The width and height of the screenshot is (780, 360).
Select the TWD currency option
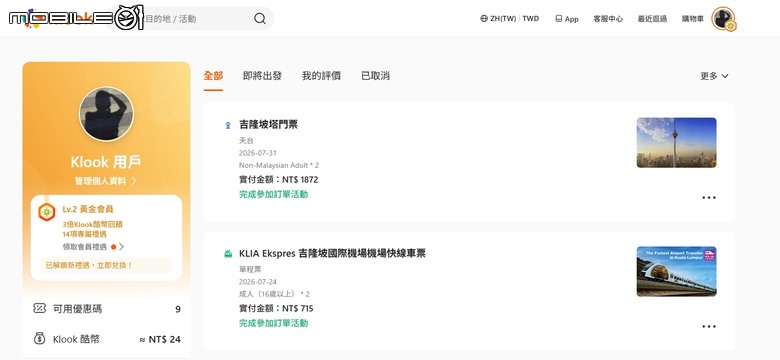pos(531,19)
